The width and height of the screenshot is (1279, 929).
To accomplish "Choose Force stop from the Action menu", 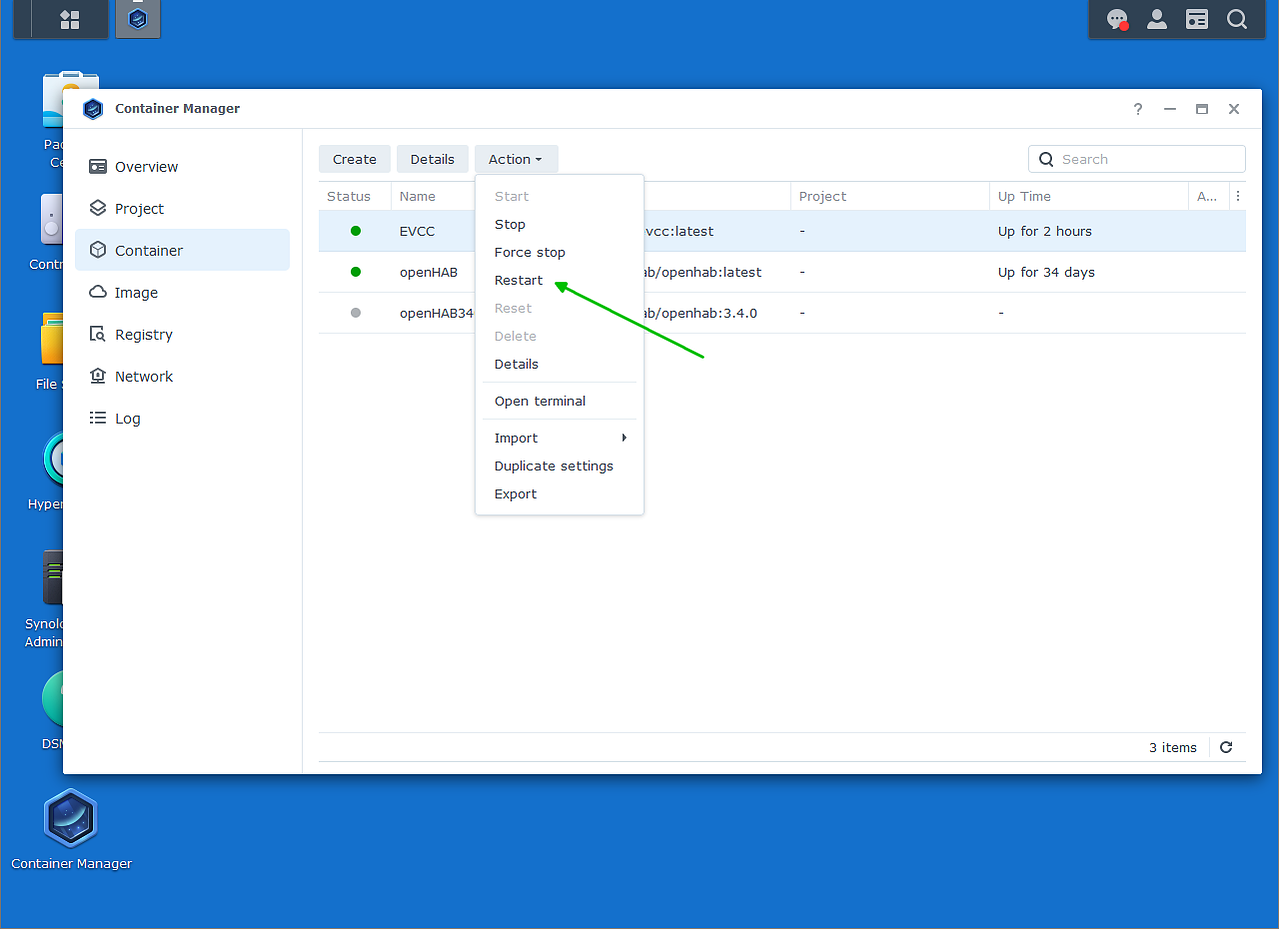I will tap(559, 253).
